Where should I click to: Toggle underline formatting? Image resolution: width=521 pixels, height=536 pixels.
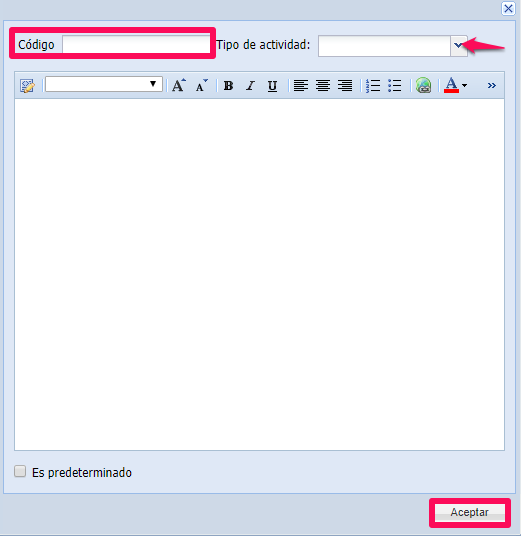[x=272, y=85]
